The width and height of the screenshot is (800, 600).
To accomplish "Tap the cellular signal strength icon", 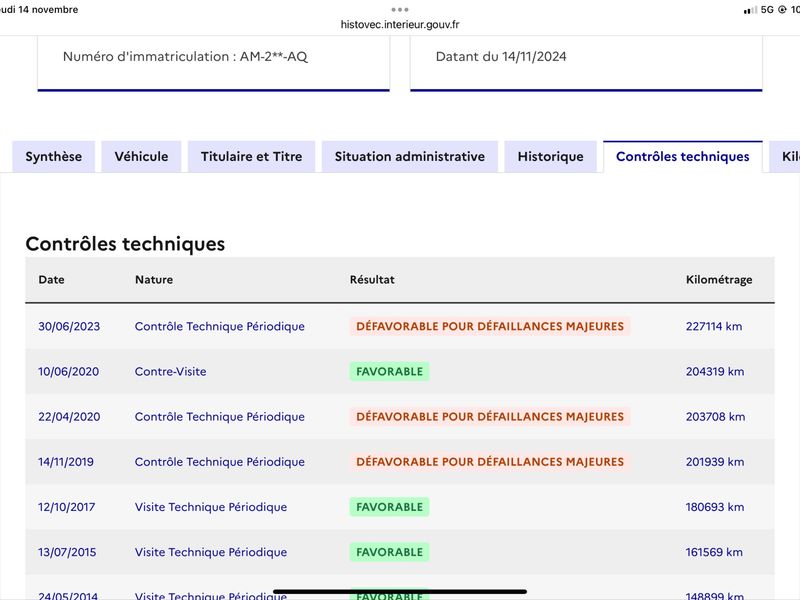I will click(x=751, y=10).
